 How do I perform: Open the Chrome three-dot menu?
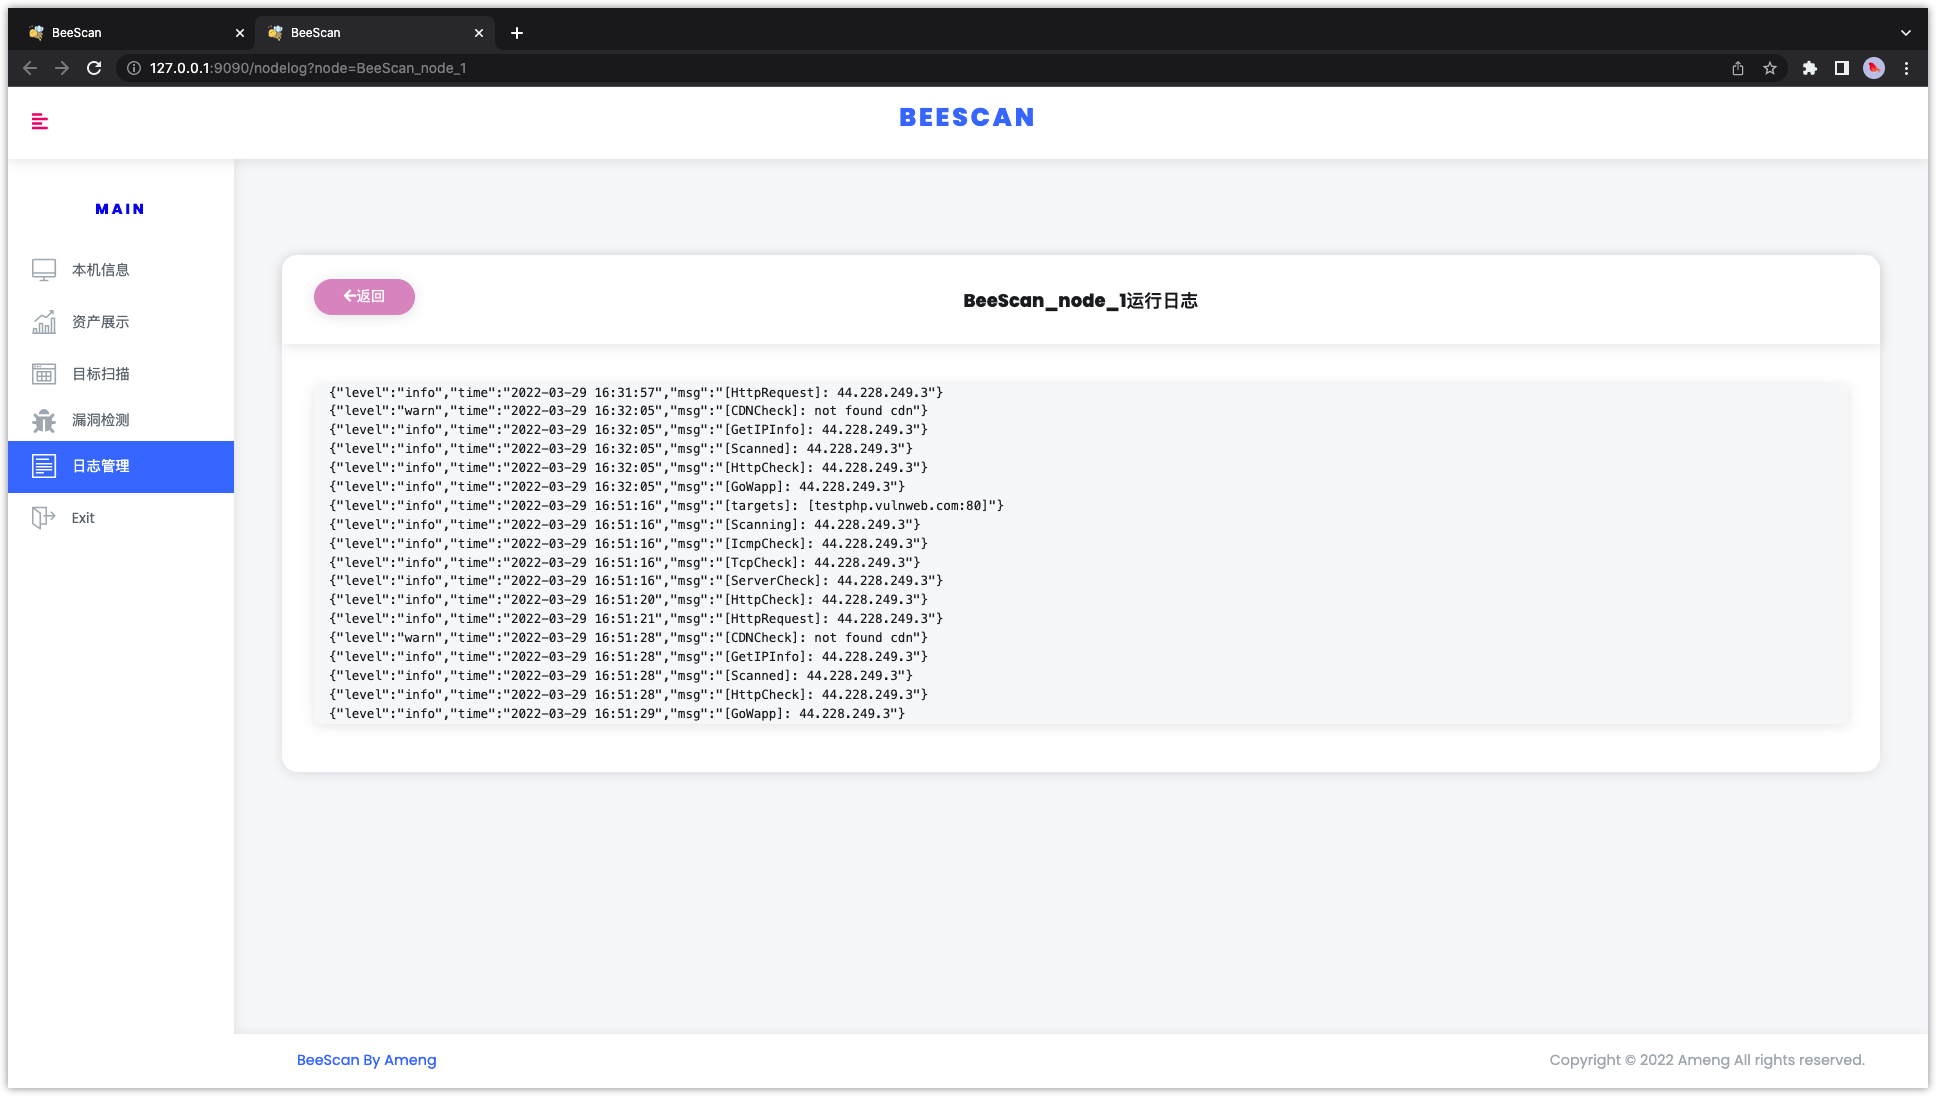(x=1906, y=68)
